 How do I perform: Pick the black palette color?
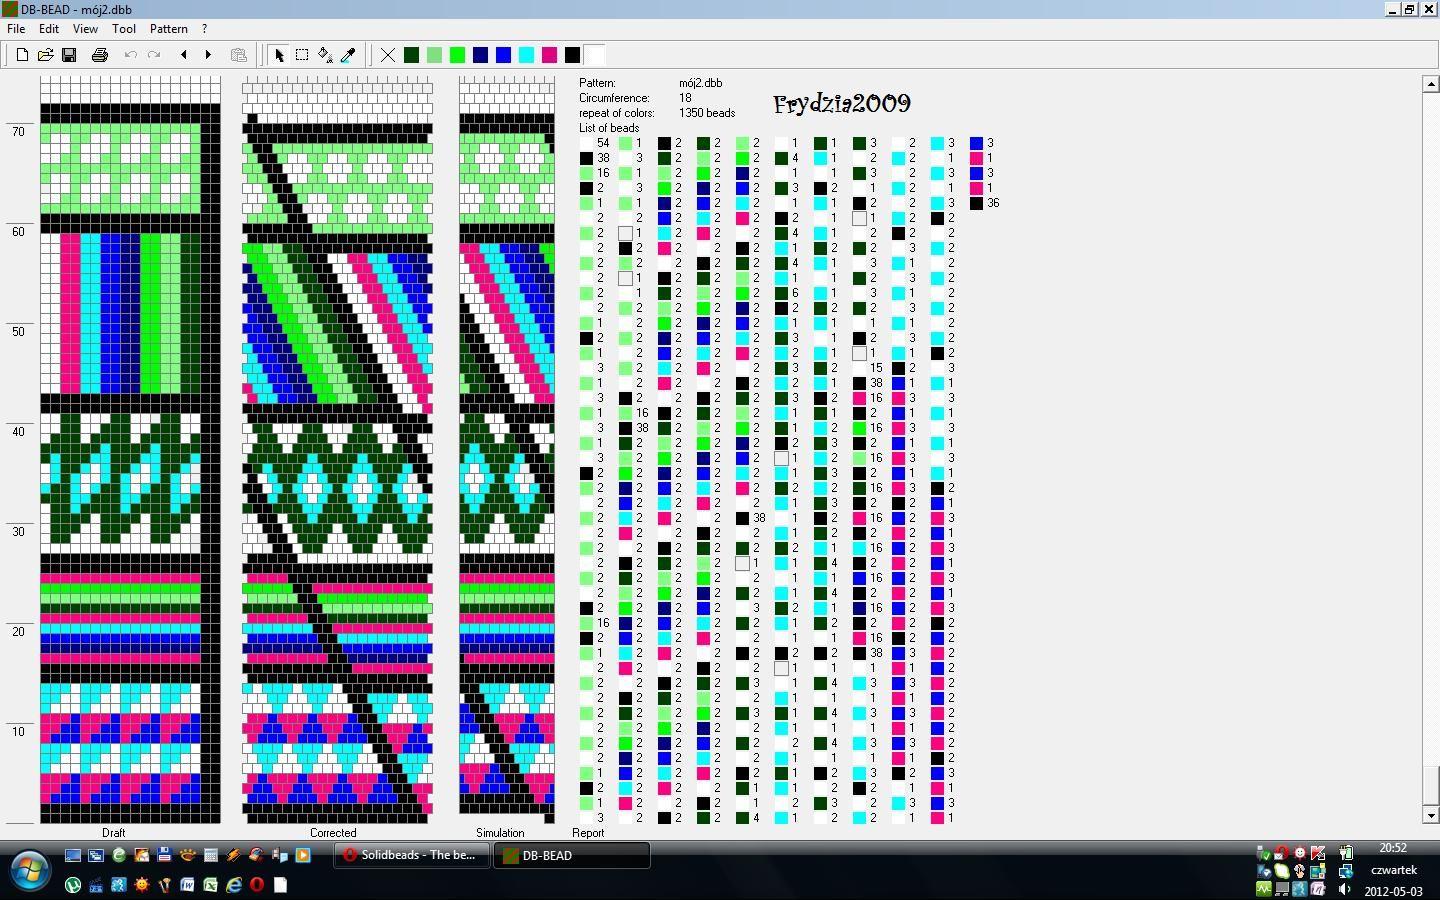pyautogui.click(x=572, y=55)
